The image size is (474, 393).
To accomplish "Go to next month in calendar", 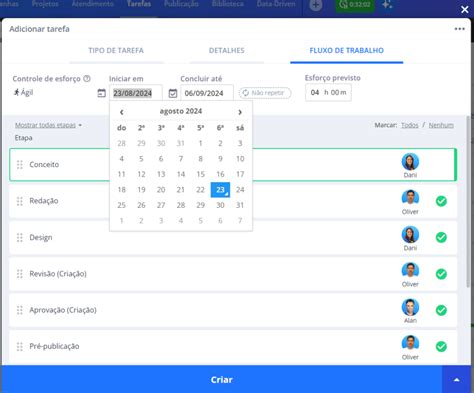I will click(x=240, y=112).
